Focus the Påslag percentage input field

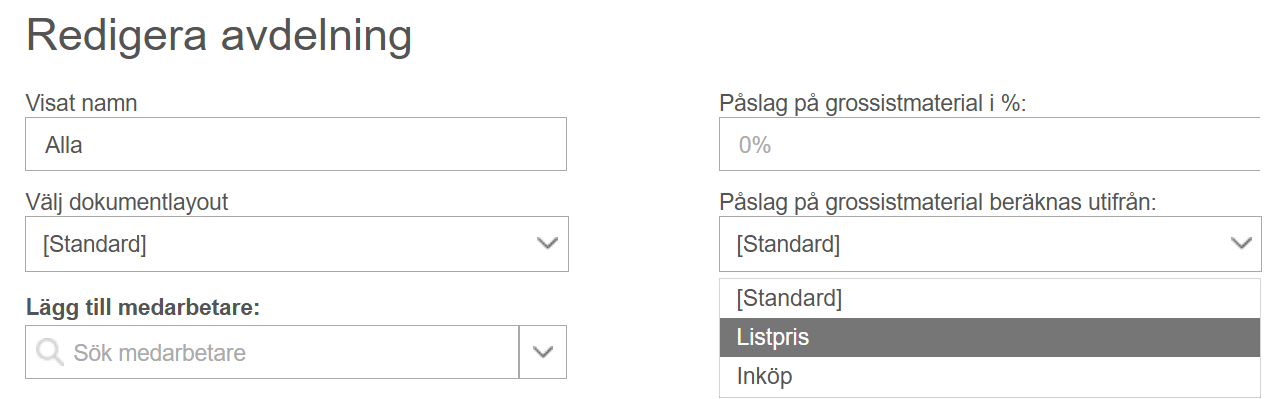[x=991, y=144]
